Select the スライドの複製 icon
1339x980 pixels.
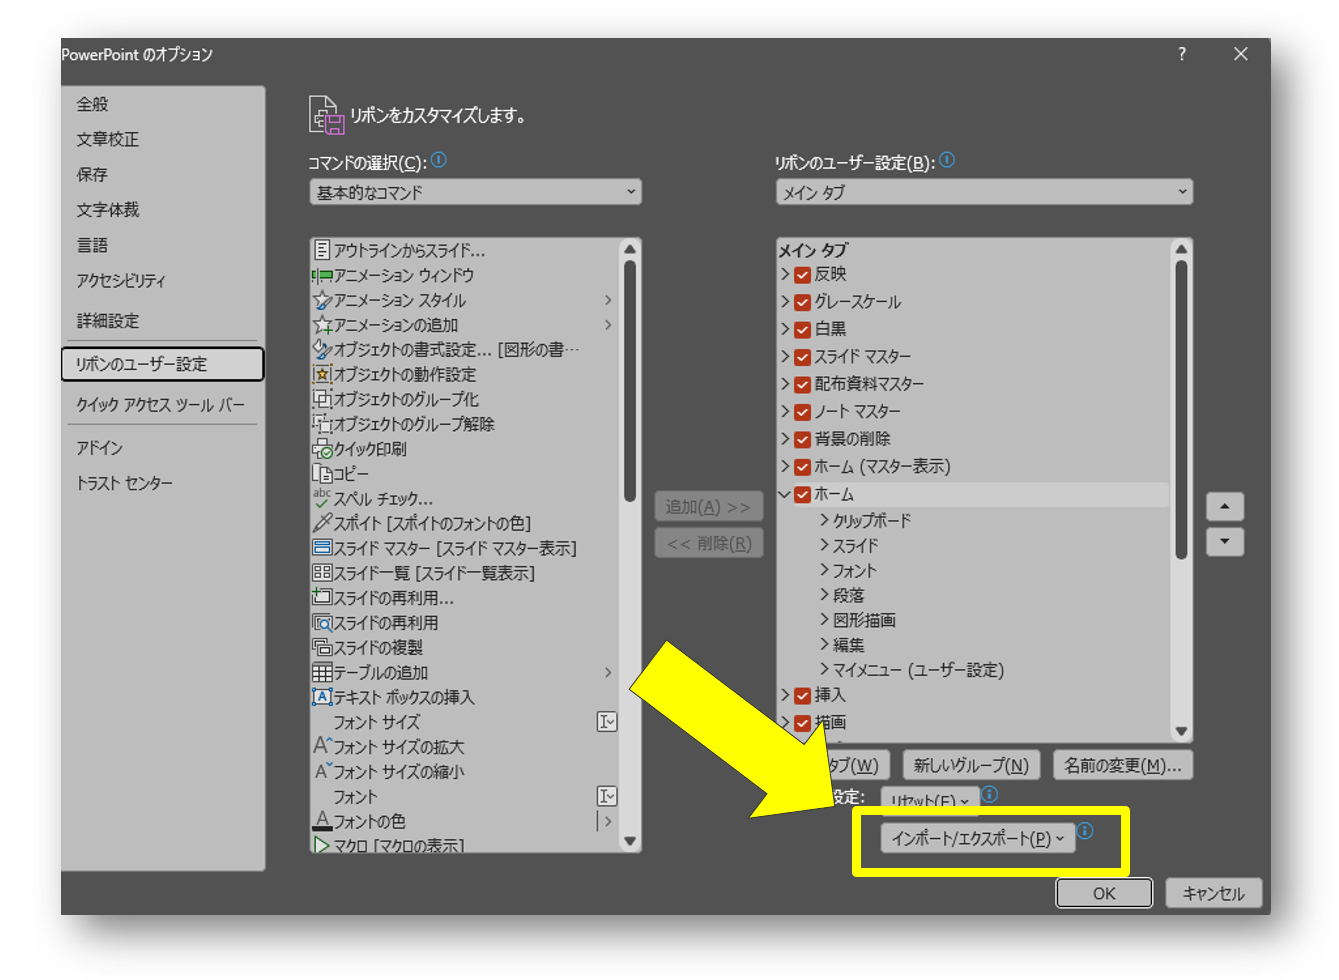click(322, 647)
